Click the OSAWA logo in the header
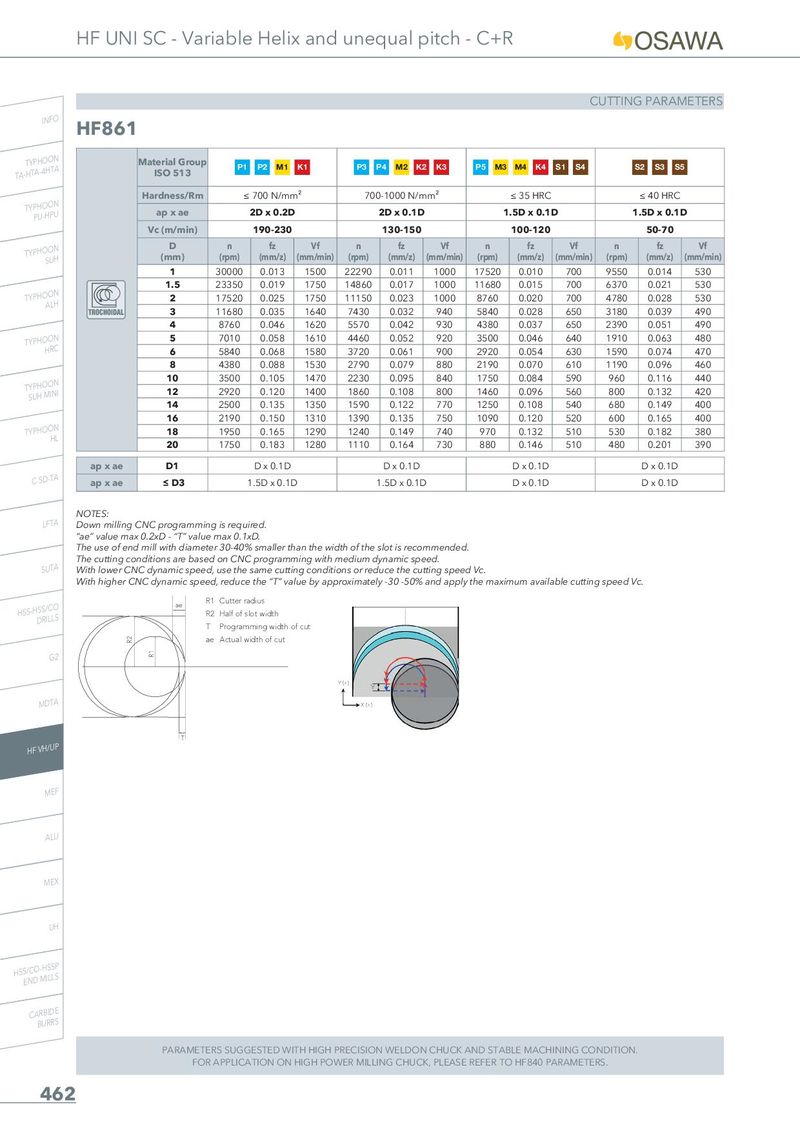Image resolution: width=800 pixels, height=1132 pixels. tap(667, 40)
